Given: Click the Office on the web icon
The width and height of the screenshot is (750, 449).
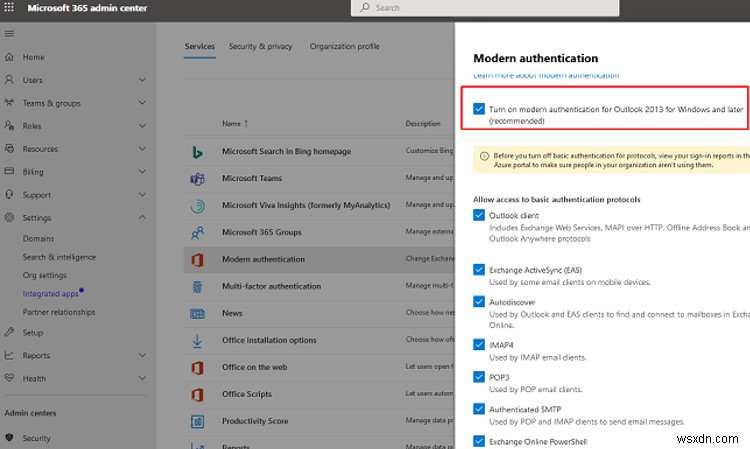Looking at the screenshot, I should [197, 368].
